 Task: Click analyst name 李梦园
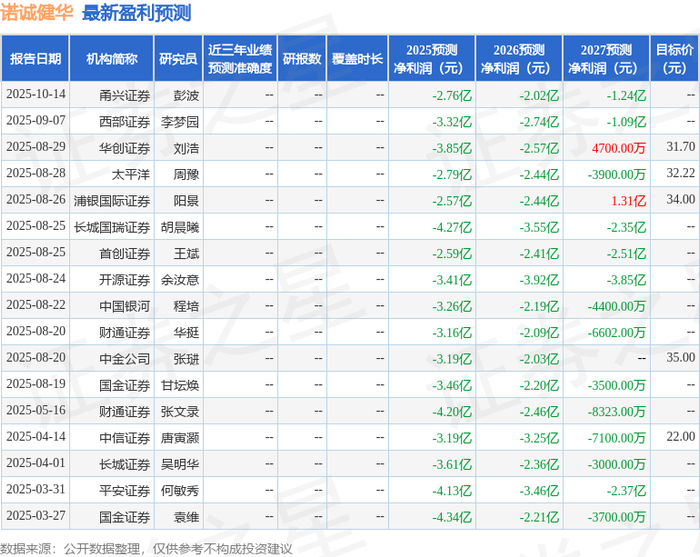(x=180, y=121)
